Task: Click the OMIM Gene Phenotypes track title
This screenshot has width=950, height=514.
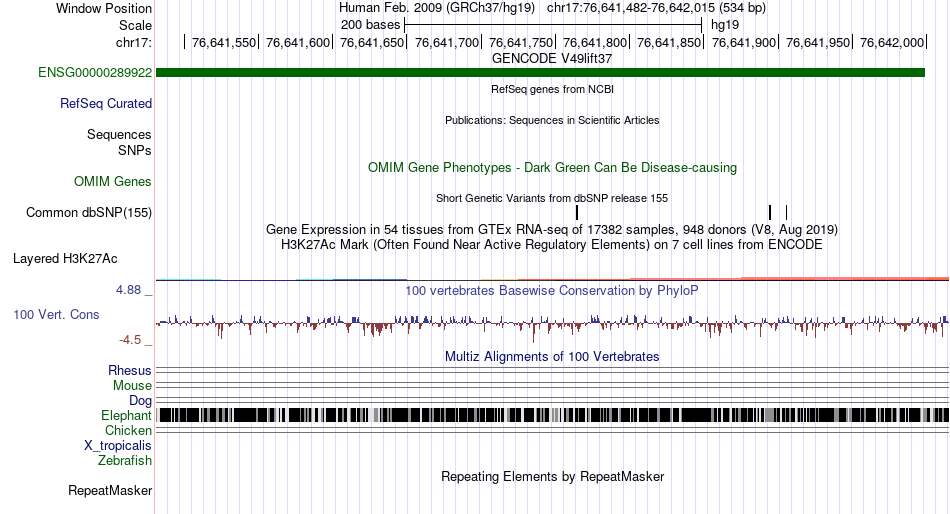Action: [x=552, y=167]
